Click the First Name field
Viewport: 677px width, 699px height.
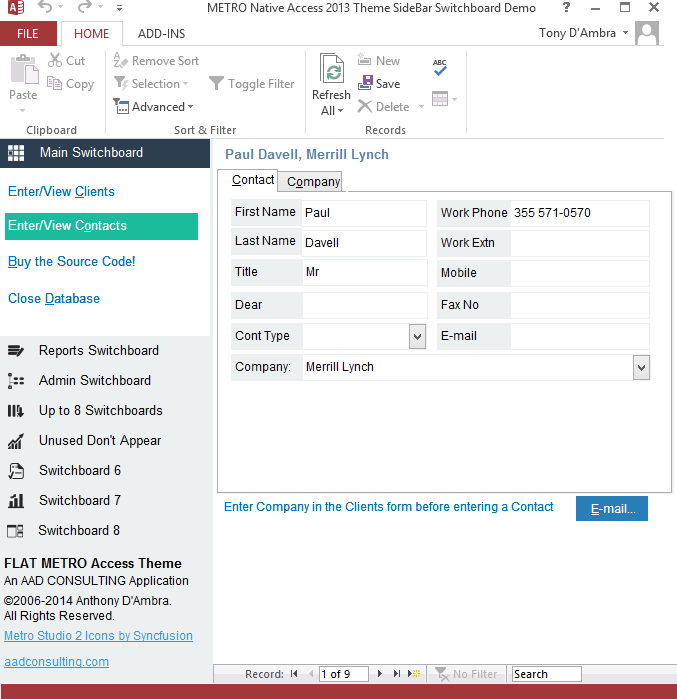[x=364, y=213]
